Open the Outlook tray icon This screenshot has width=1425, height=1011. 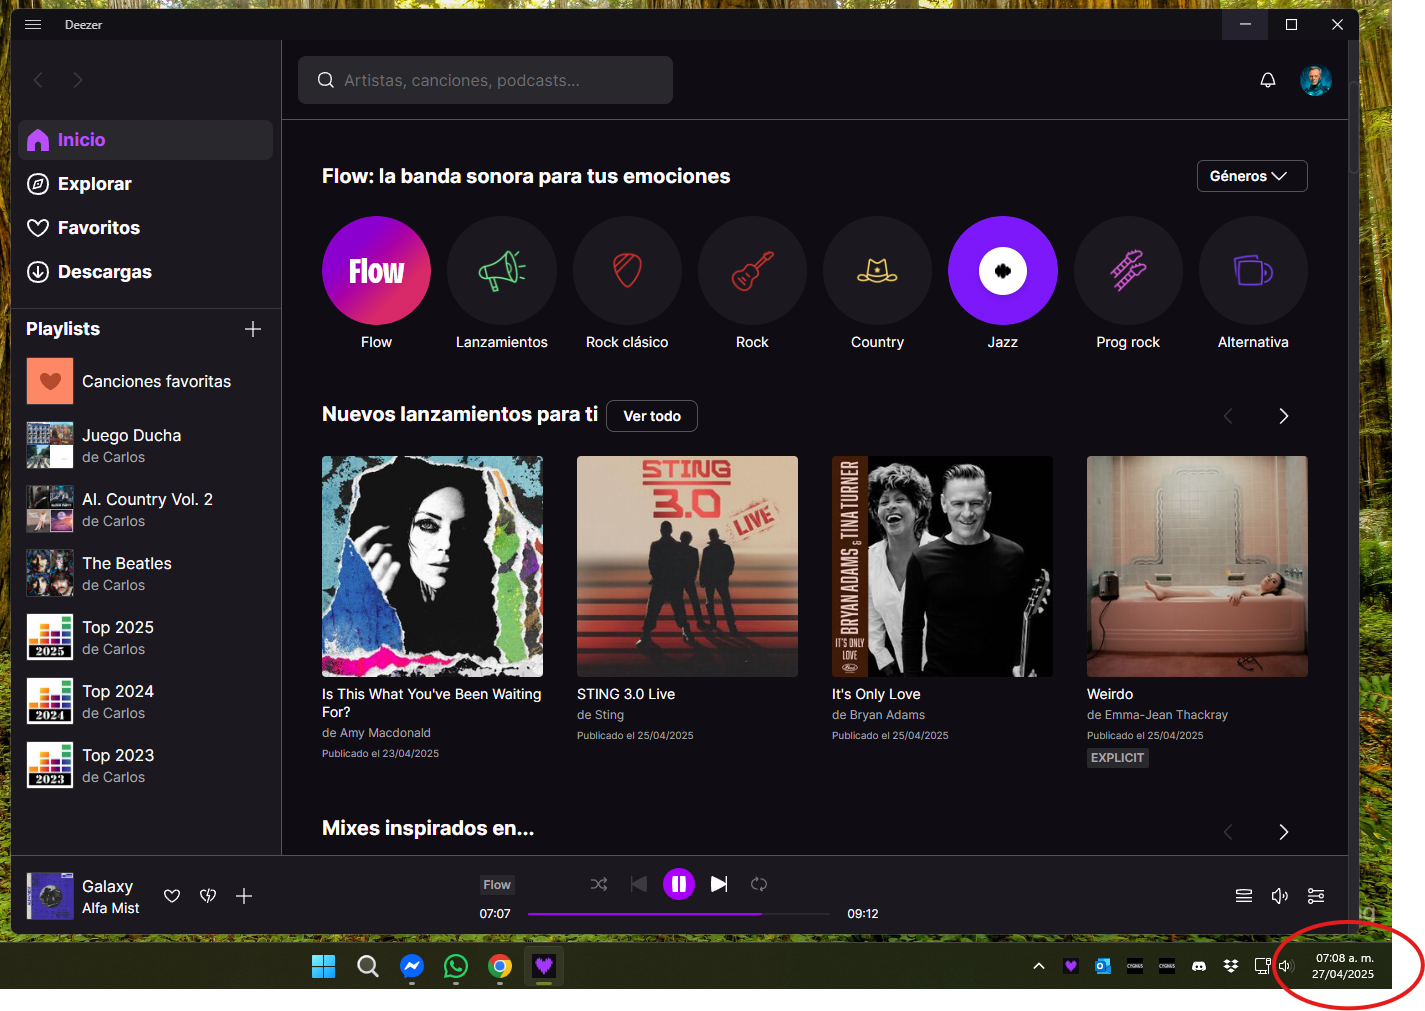[1103, 966]
